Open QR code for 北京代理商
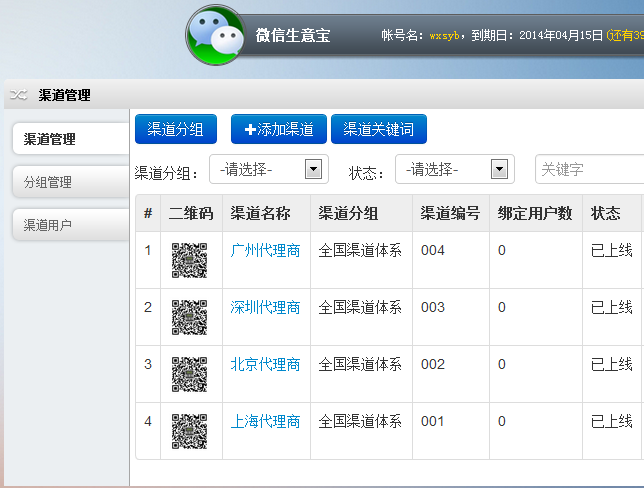644x488 pixels. point(189,374)
